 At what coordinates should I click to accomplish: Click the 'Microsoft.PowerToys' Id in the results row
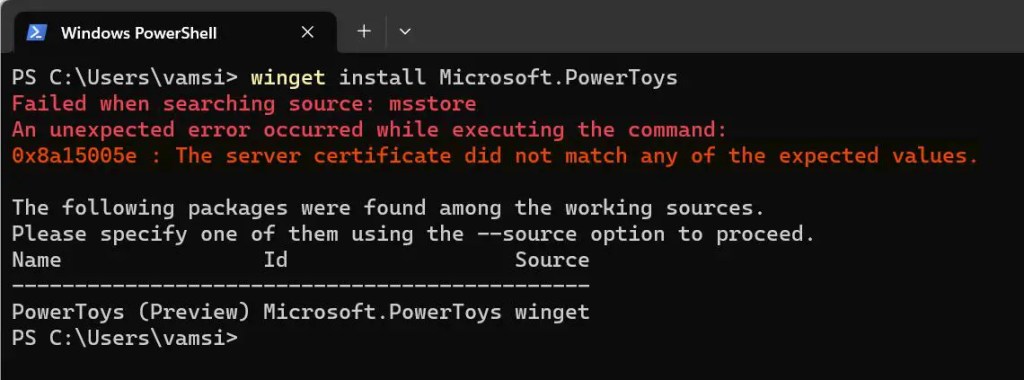click(x=383, y=313)
